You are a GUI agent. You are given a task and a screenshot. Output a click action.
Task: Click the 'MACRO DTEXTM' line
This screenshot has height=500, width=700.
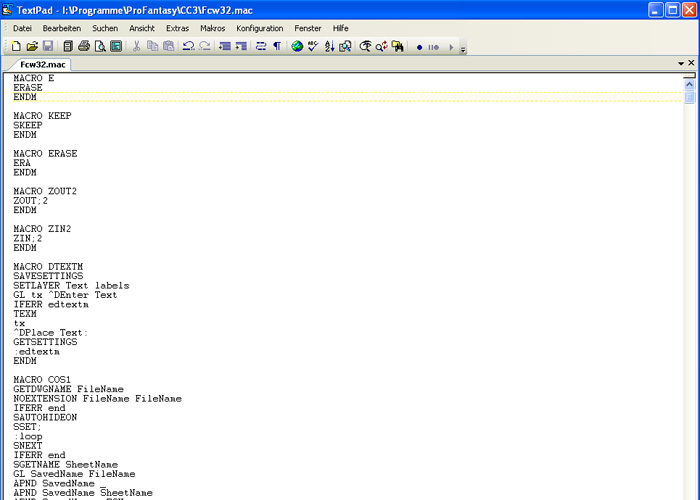pos(48,267)
